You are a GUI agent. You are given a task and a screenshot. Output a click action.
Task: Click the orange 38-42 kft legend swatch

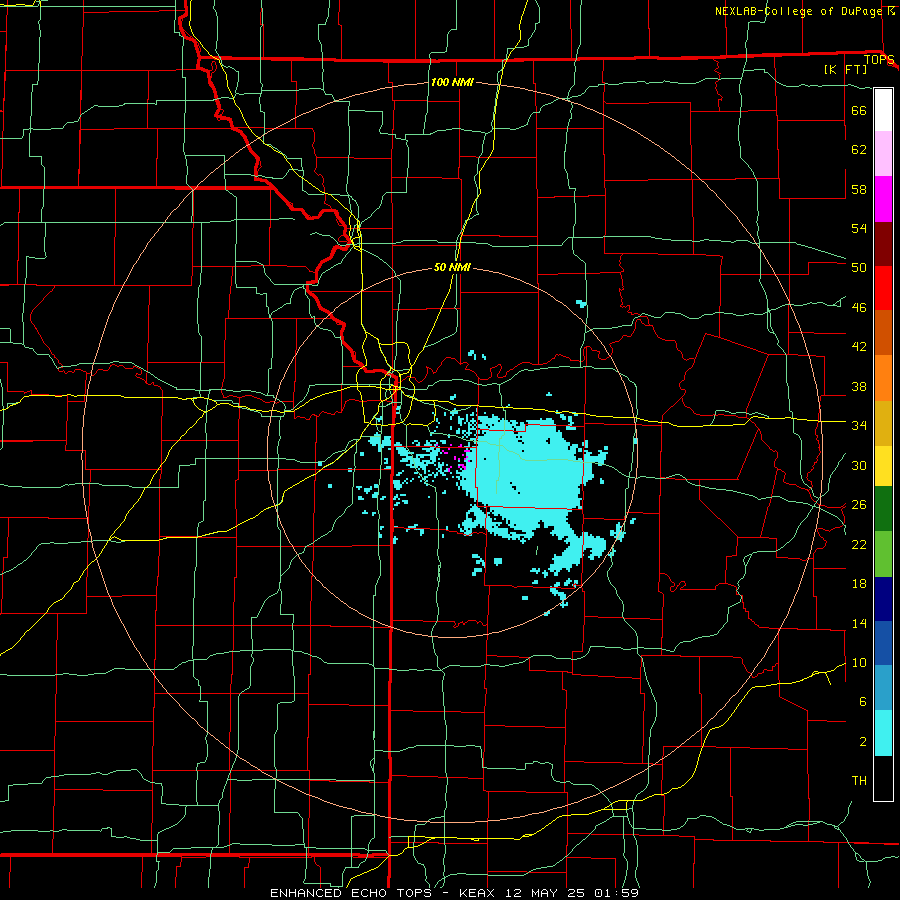click(x=883, y=378)
